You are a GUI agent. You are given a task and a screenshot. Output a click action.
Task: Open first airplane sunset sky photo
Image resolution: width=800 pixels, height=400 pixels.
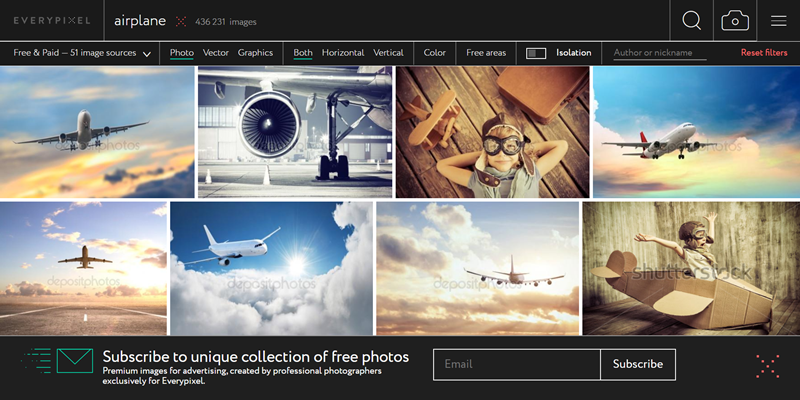(97, 132)
